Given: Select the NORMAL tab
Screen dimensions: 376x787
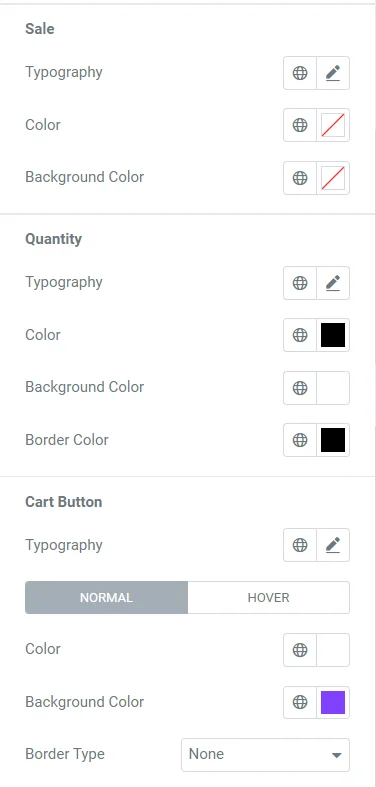Looking at the screenshot, I should pyautogui.click(x=106, y=598).
